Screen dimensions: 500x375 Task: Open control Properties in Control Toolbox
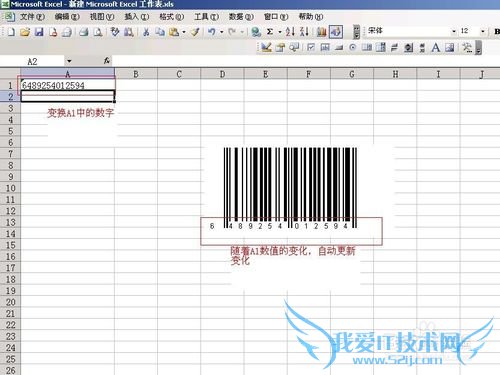(280, 48)
